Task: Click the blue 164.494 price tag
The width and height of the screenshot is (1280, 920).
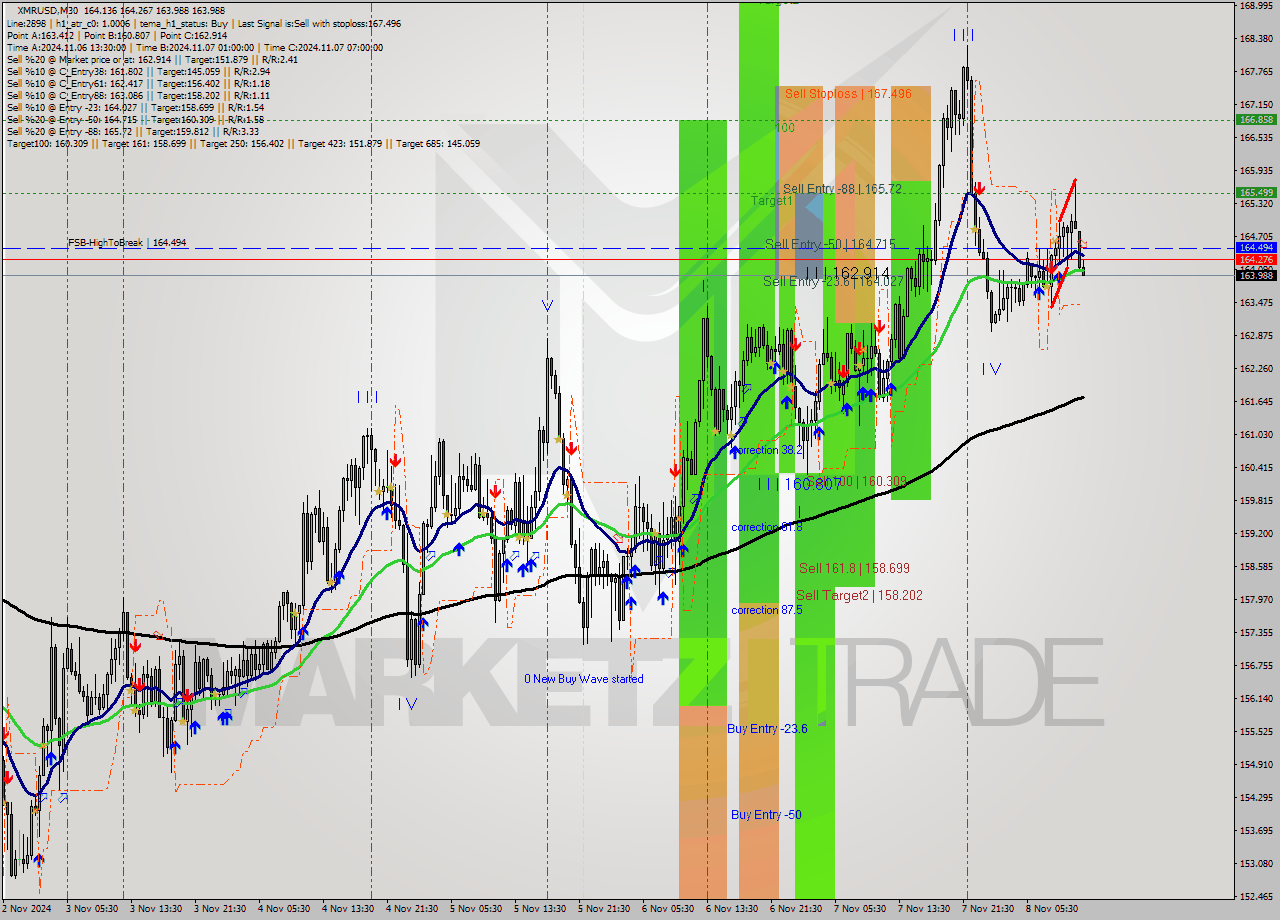Action: pos(1257,247)
